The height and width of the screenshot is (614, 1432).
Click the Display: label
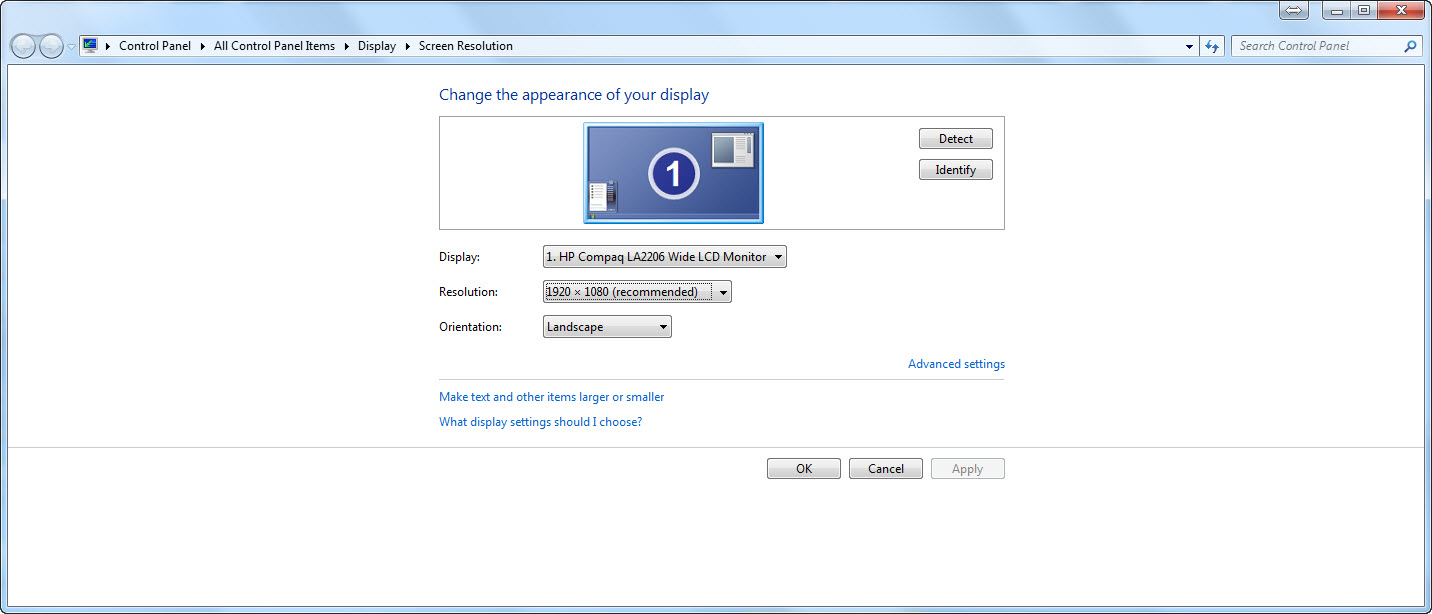[460, 257]
